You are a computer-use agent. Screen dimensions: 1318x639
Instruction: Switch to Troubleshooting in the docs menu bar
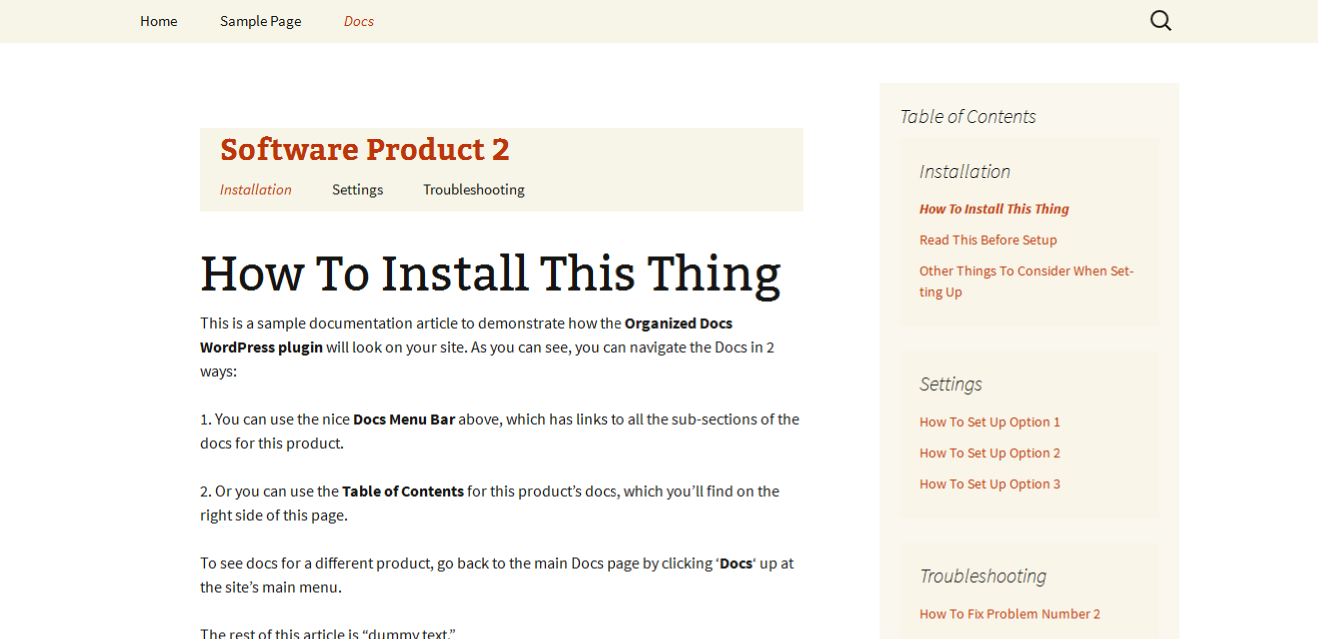click(x=474, y=189)
